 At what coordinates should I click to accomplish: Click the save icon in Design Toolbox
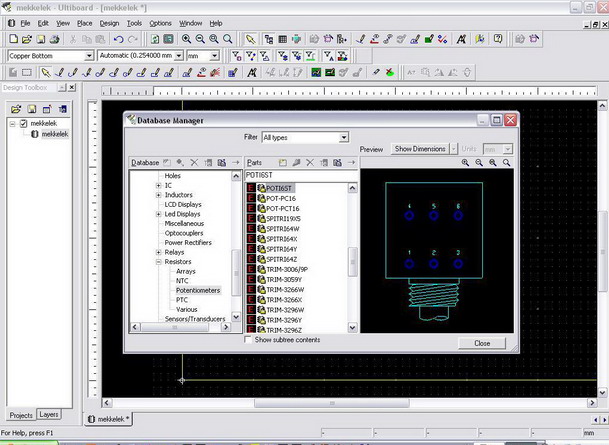32,110
